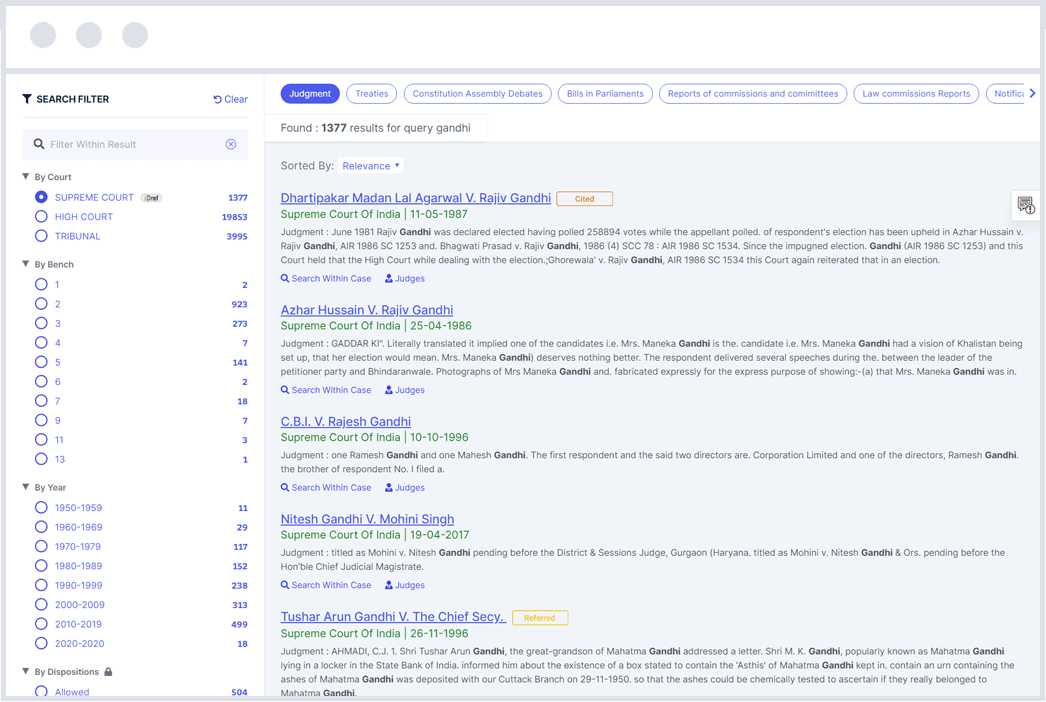The image size is (1046, 702).
Task: Collapse the By Year filter section
Action: pos(26,488)
